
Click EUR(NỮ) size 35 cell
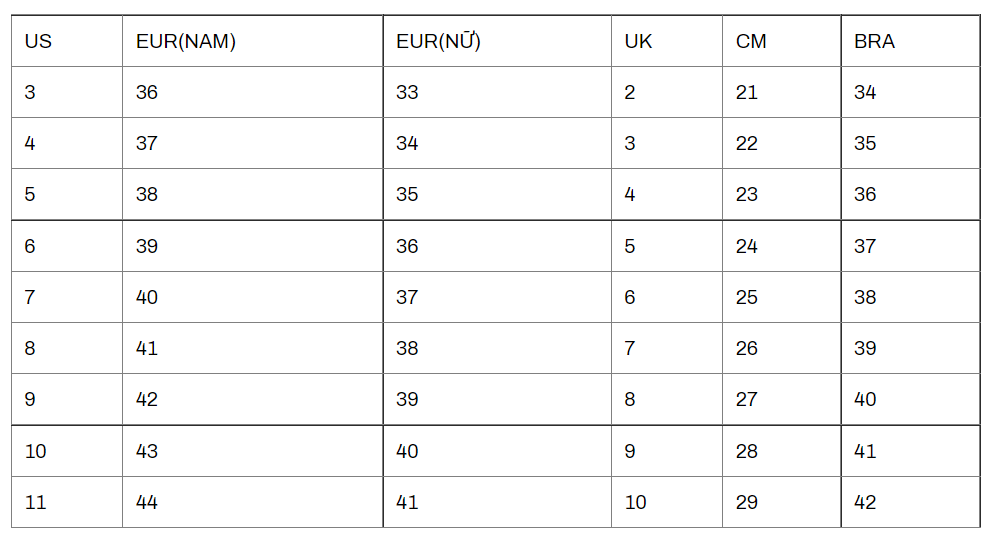pos(407,195)
